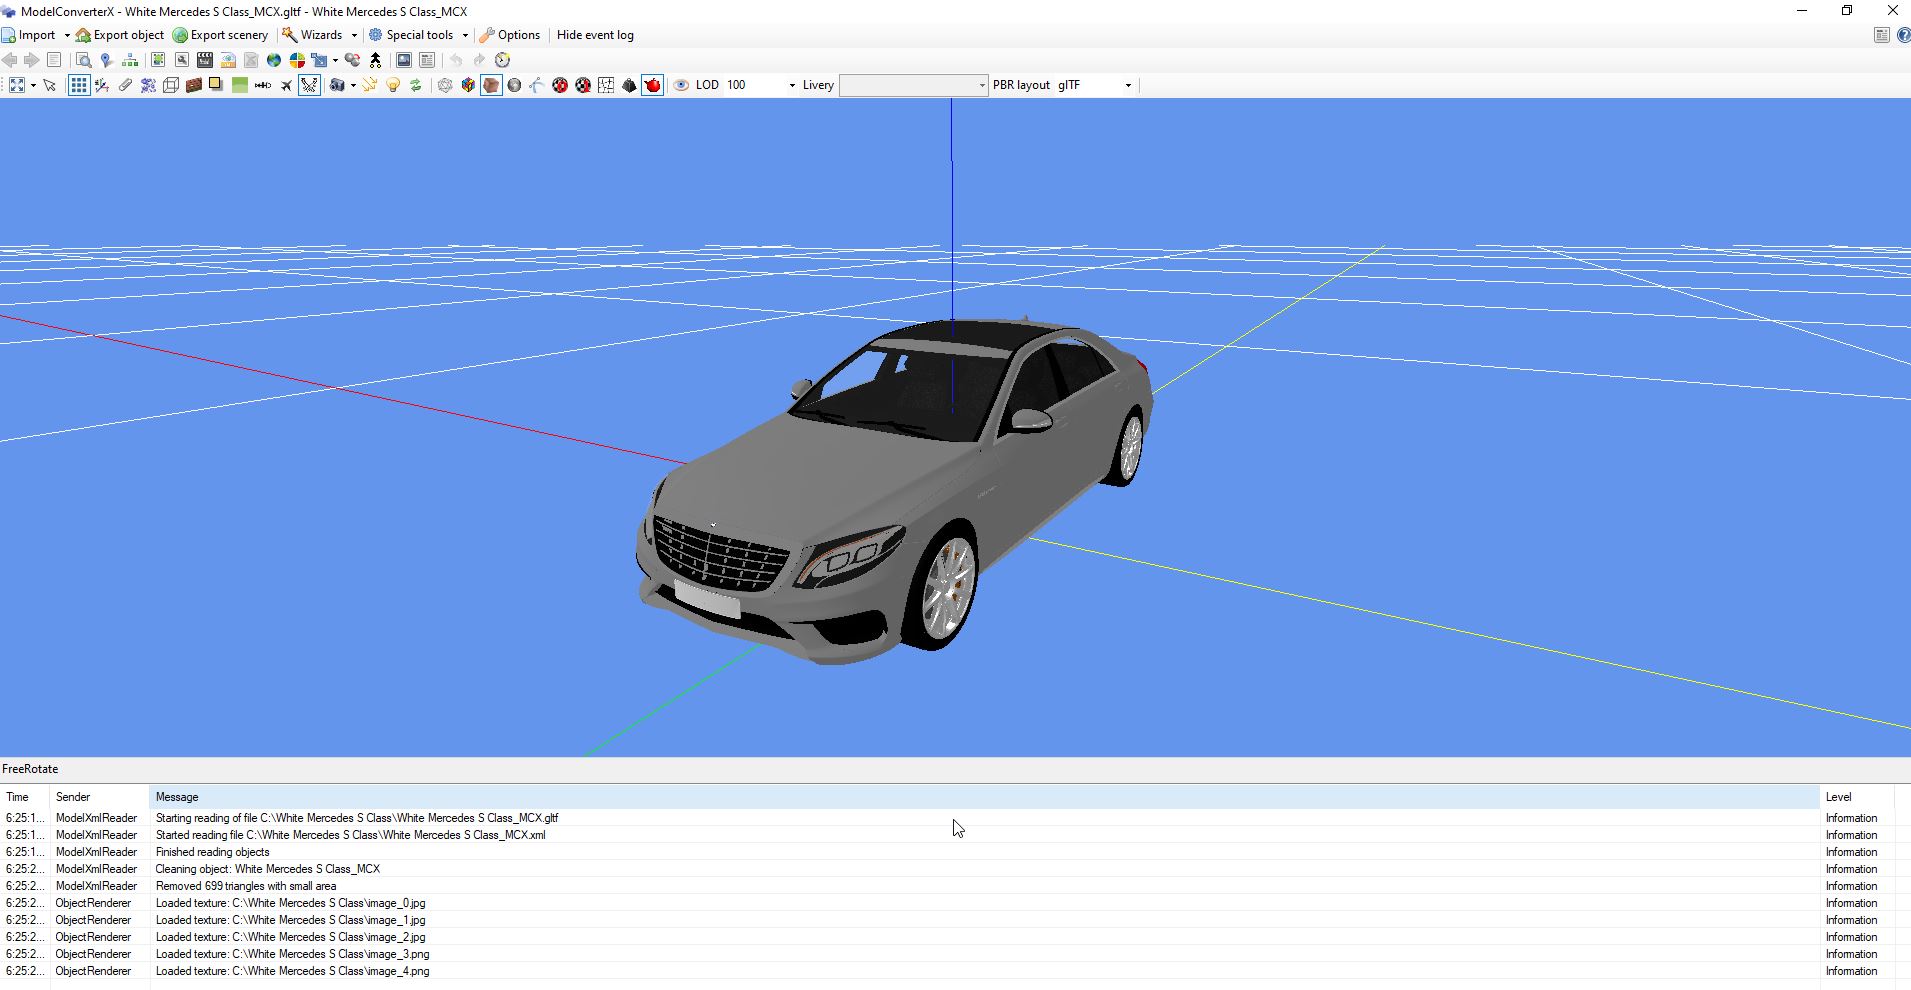
Task: Click the globe icon in the toolbar
Action: [x=273, y=60]
